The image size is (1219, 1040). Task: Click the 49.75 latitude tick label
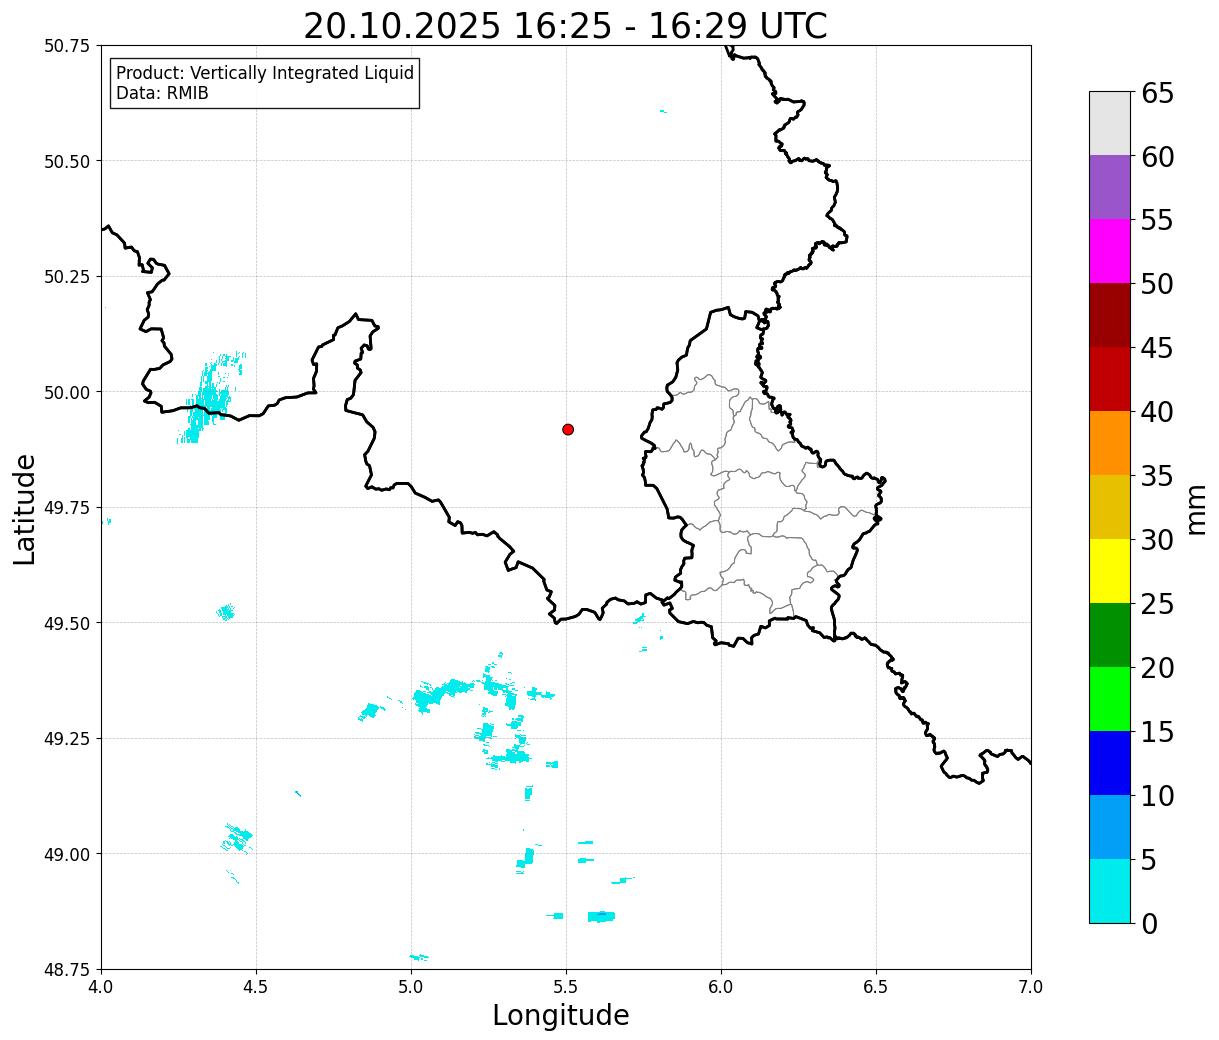coord(67,508)
